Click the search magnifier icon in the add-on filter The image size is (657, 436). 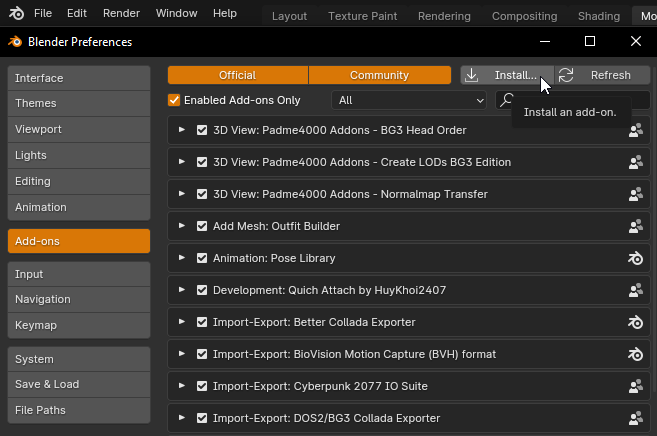[x=508, y=100]
